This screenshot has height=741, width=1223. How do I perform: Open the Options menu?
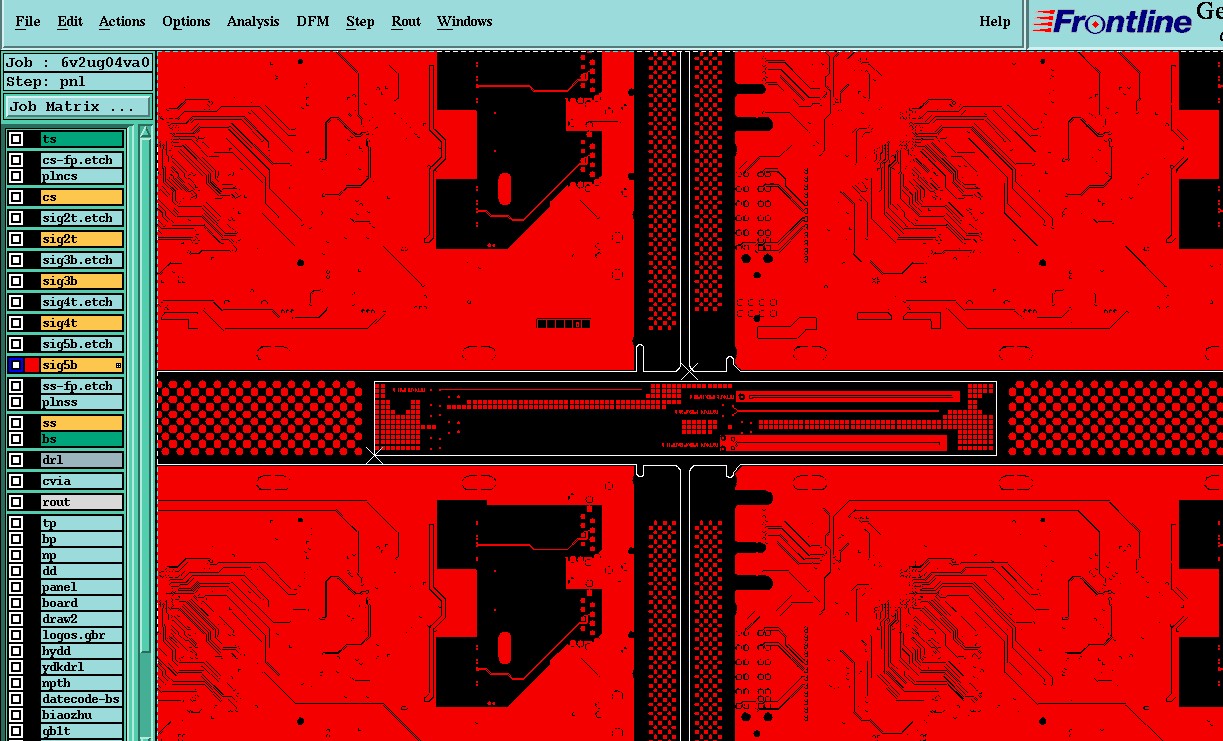pos(186,21)
